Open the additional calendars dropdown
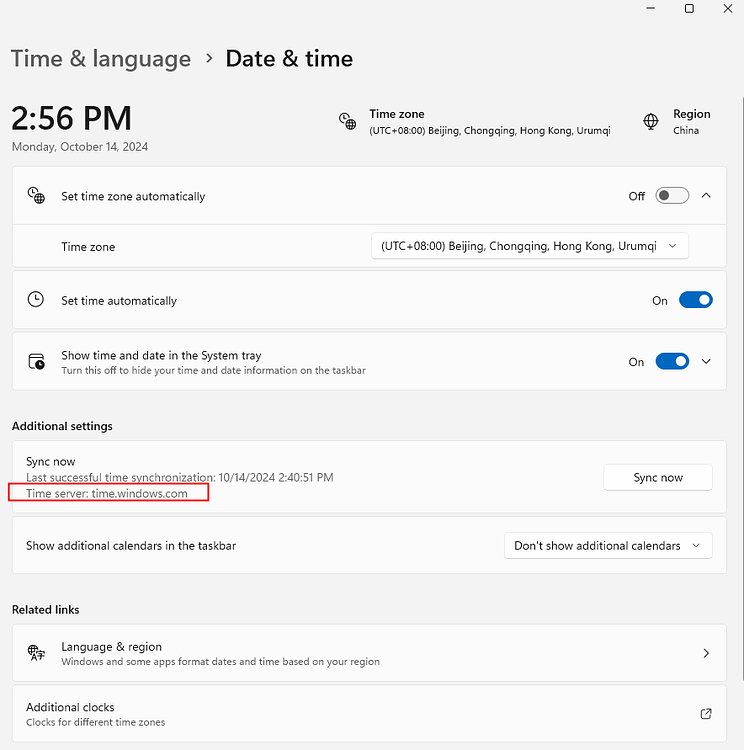Image resolution: width=744 pixels, height=750 pixels. (x=608, y=546)
